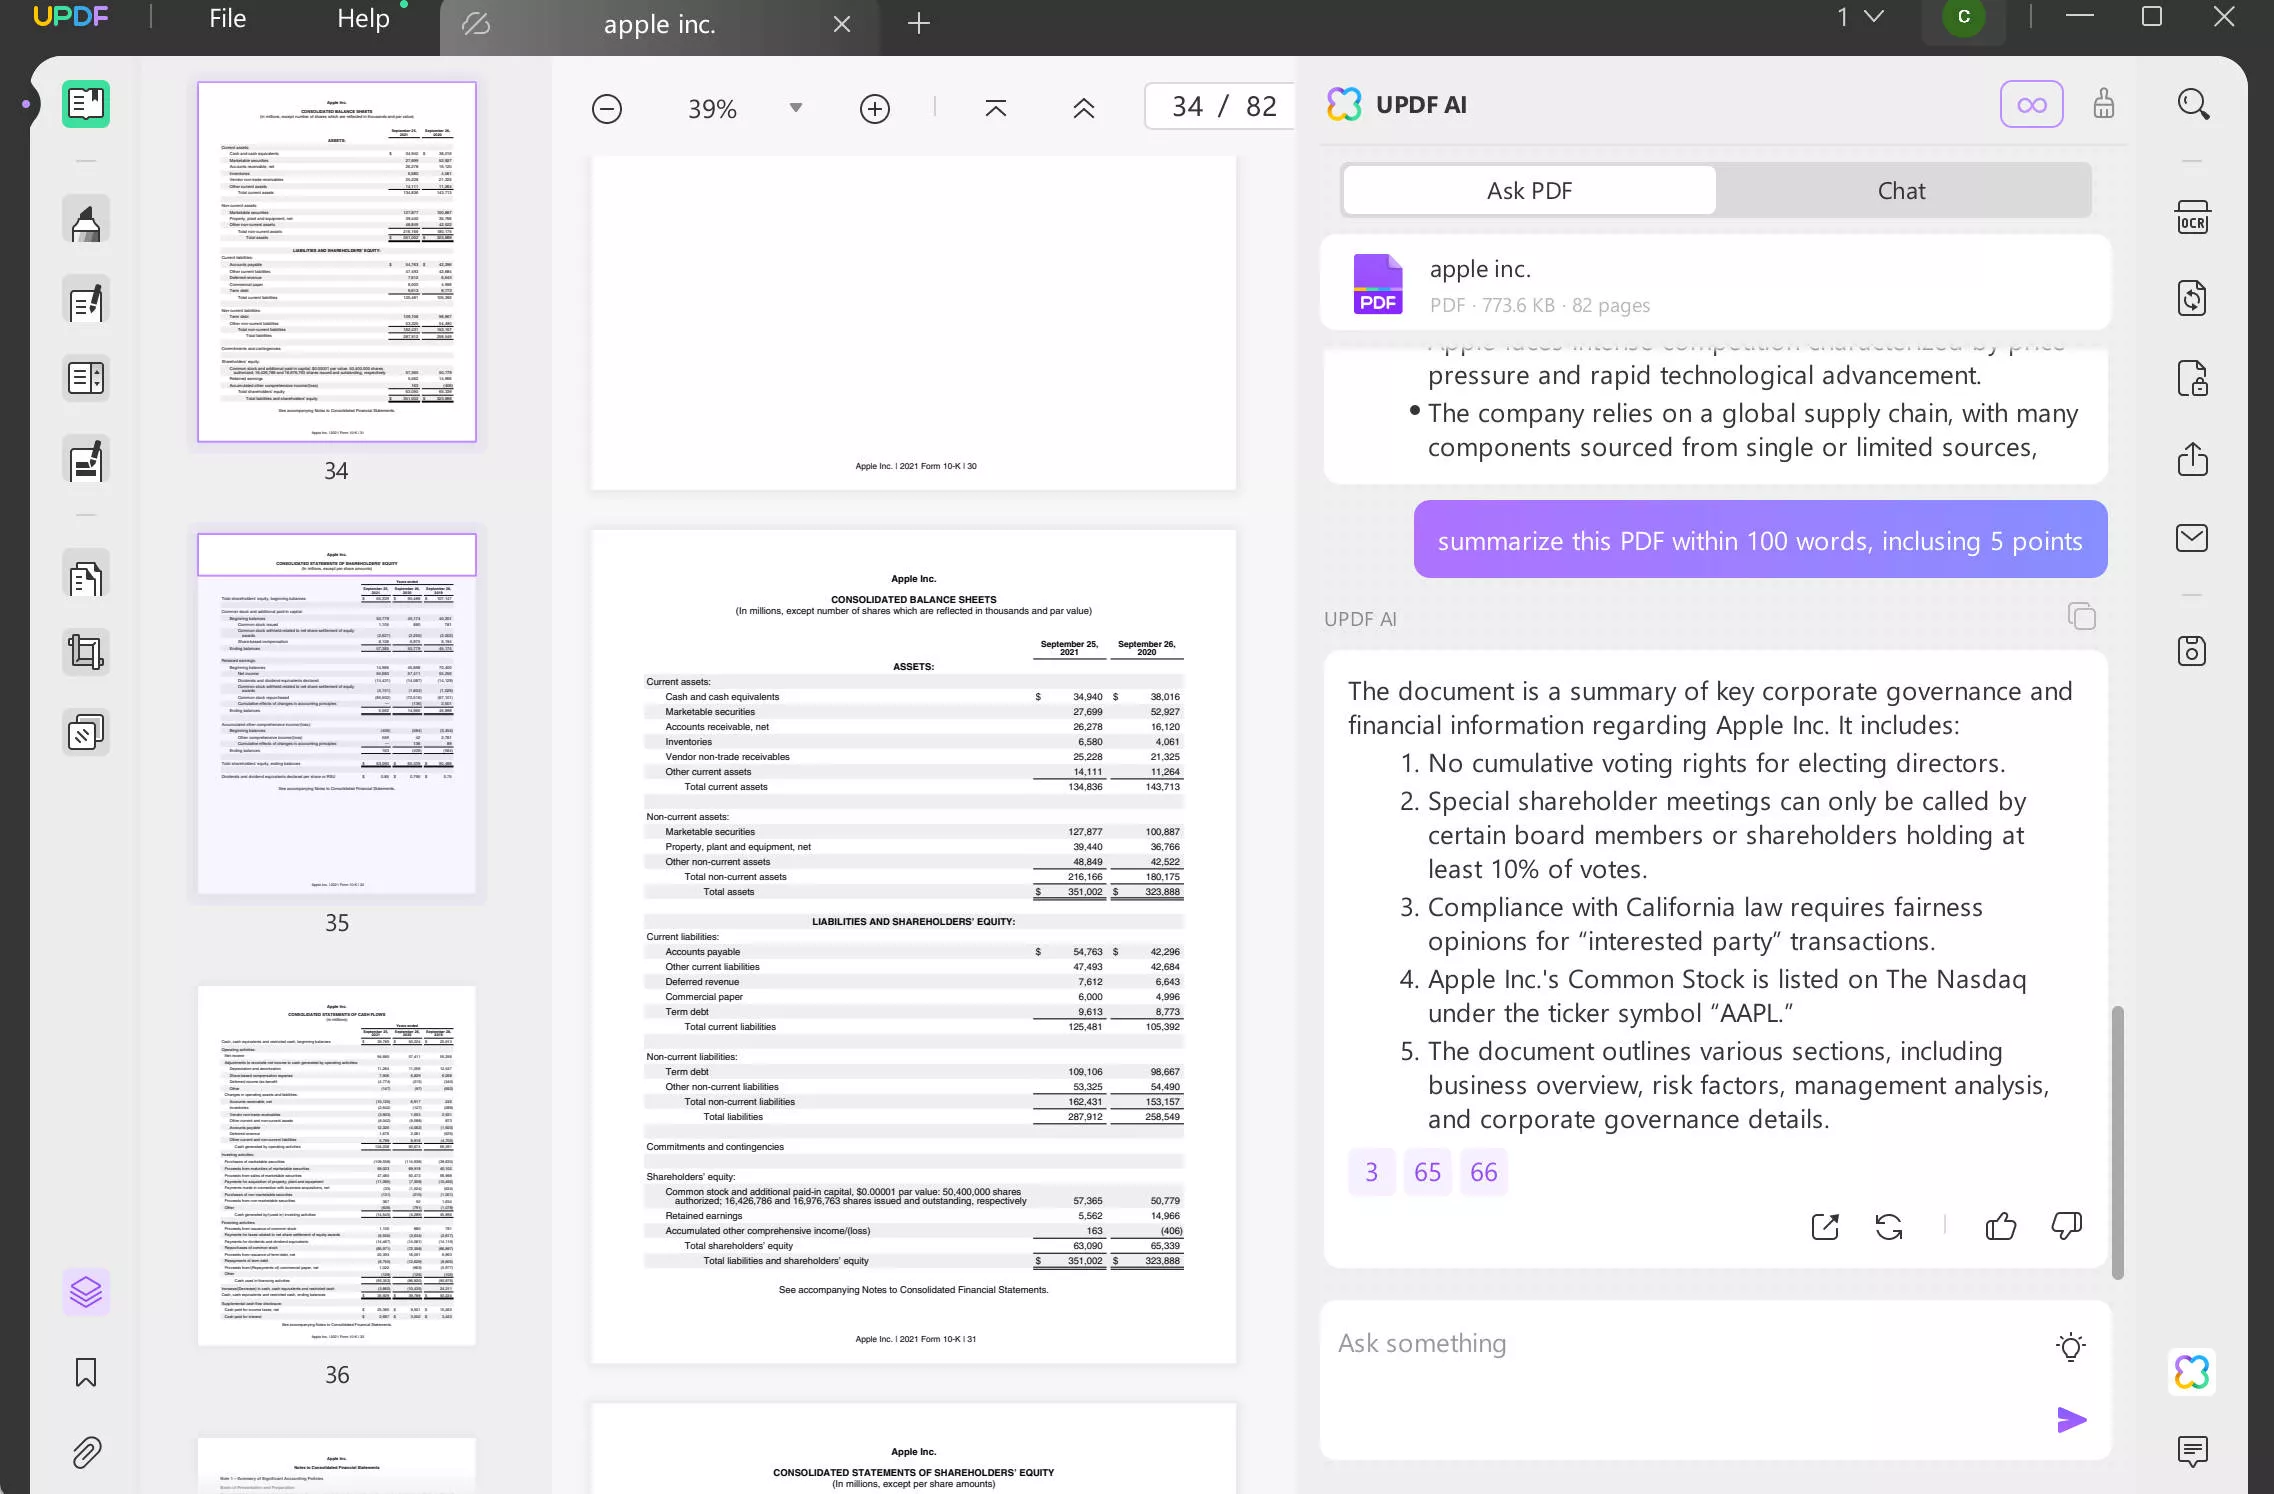Image resolution: width=2274 pixels, height=1494 pixels.
Task: Open the Protect PDF lock tool
Action: point(2193,378)
